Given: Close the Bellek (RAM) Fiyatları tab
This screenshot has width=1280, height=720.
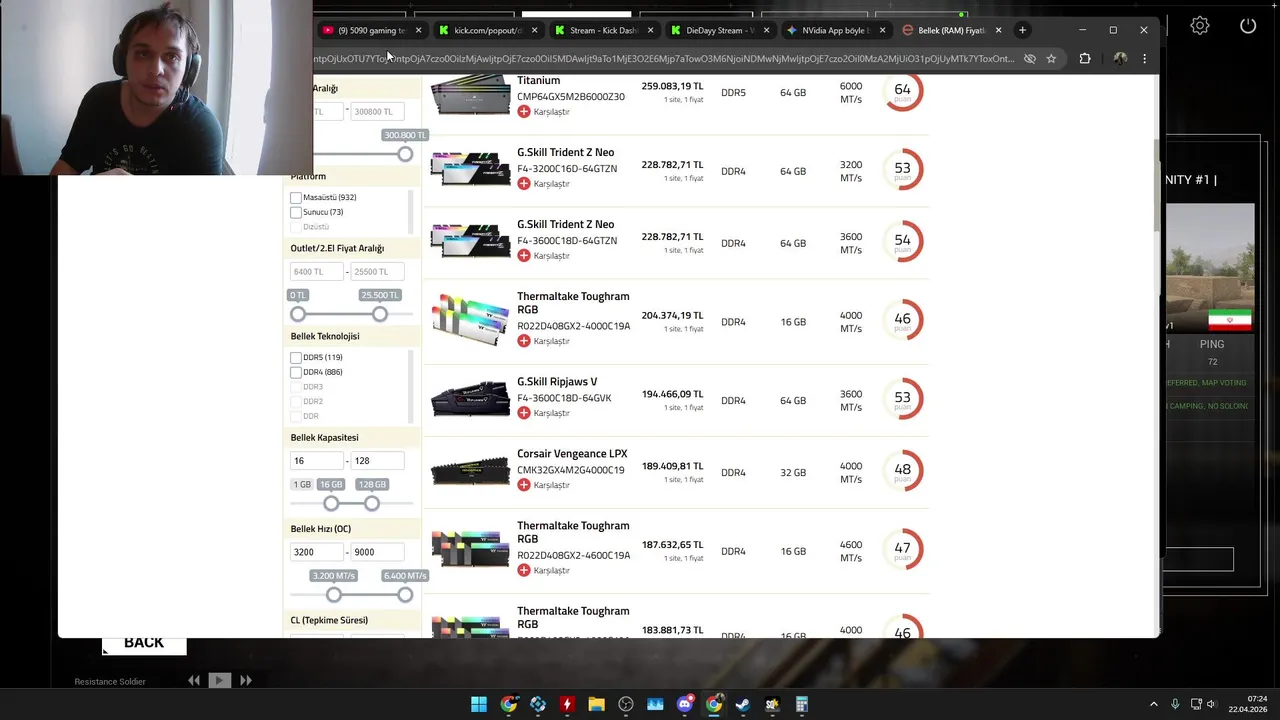Looking at the screenshot, I should coord(998,30).
